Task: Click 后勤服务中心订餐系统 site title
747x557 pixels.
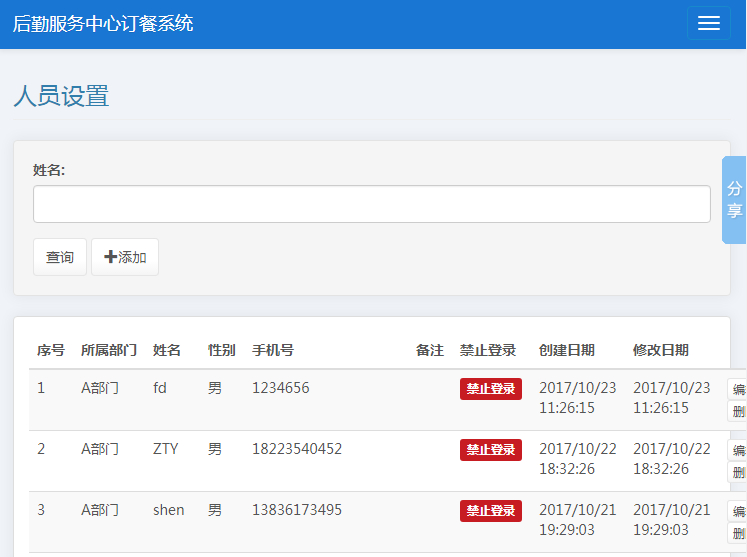Action: pos(103,24)
